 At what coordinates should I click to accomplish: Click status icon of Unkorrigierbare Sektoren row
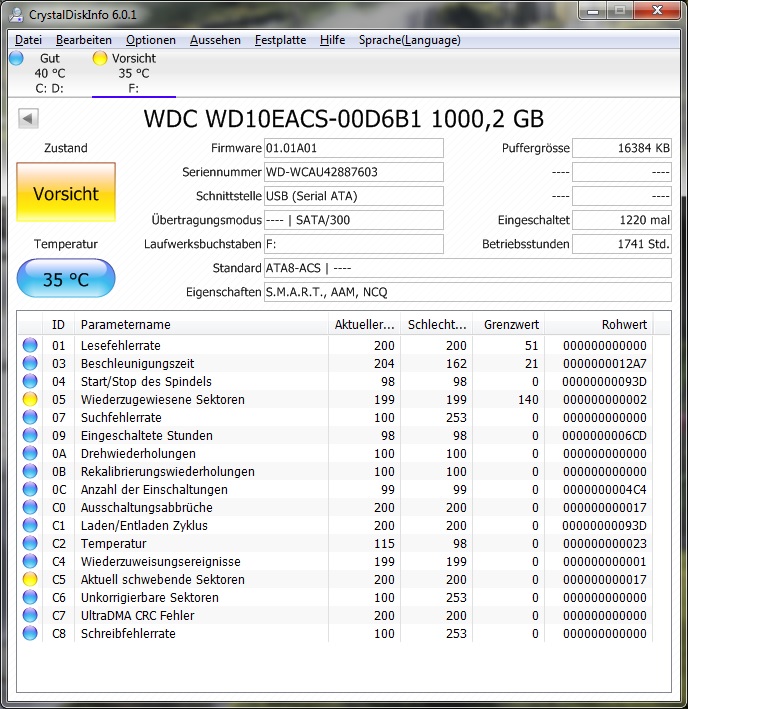click(30, 597)
